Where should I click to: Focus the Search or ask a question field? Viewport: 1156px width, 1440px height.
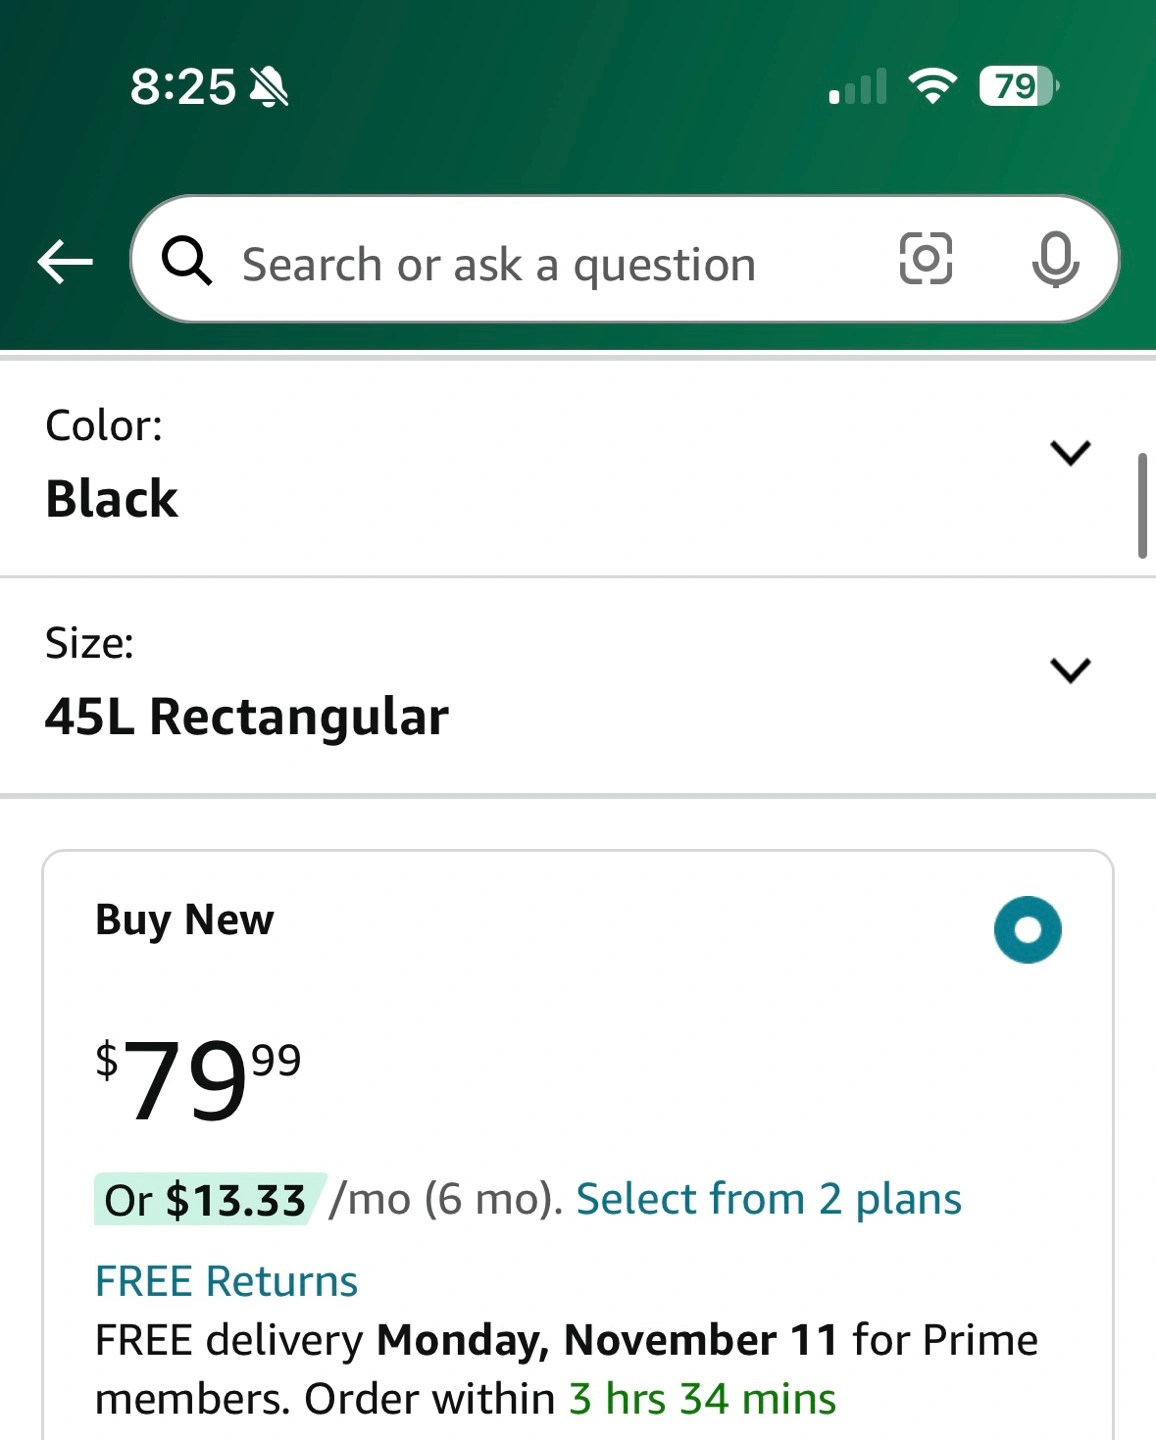[x=498, y=265]
